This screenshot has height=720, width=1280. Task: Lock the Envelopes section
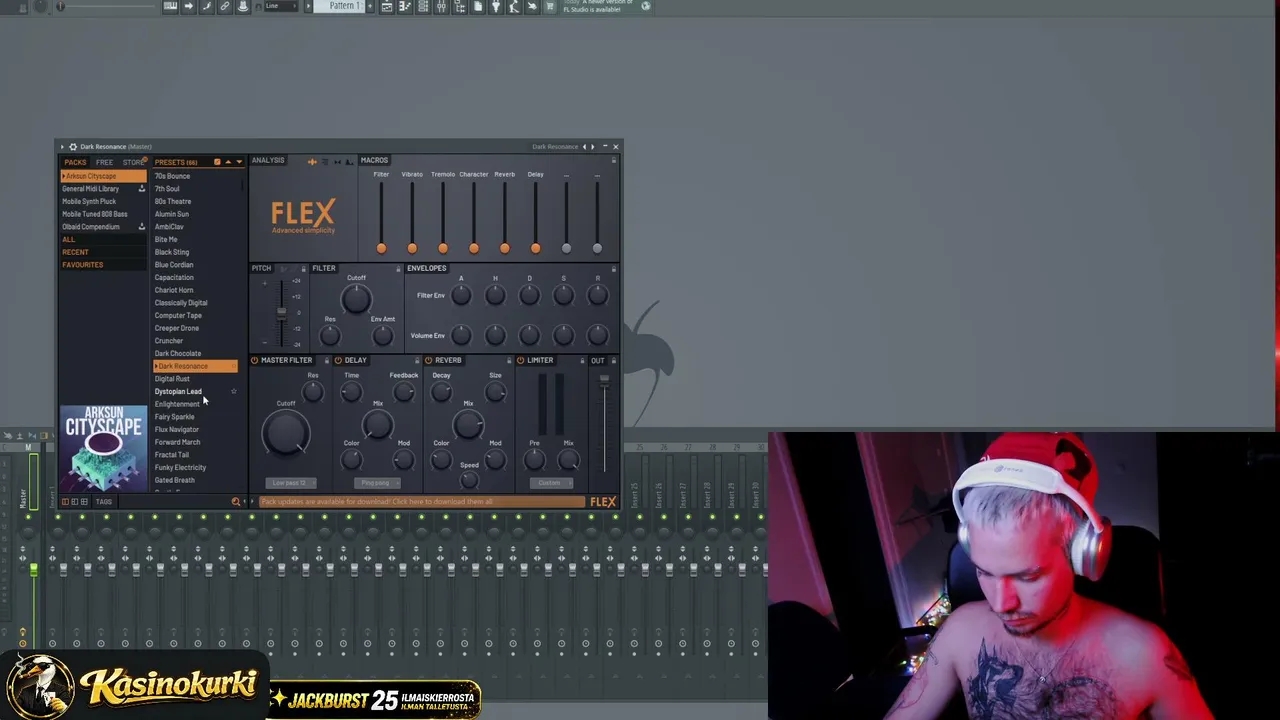[613, 269]
